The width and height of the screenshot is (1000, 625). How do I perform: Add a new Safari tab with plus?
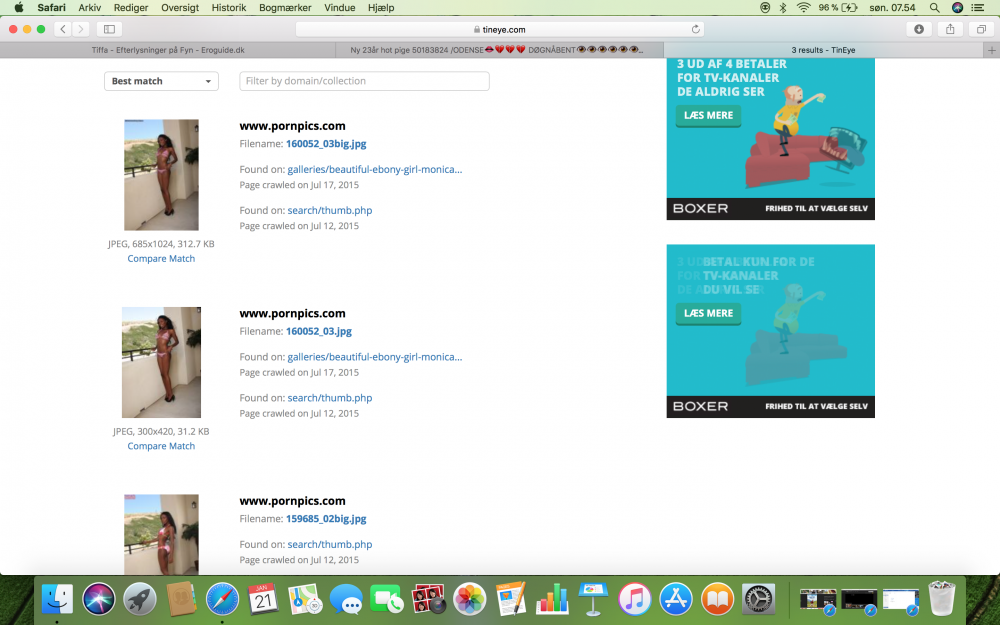pyautogui.click(x=991, y=50)
